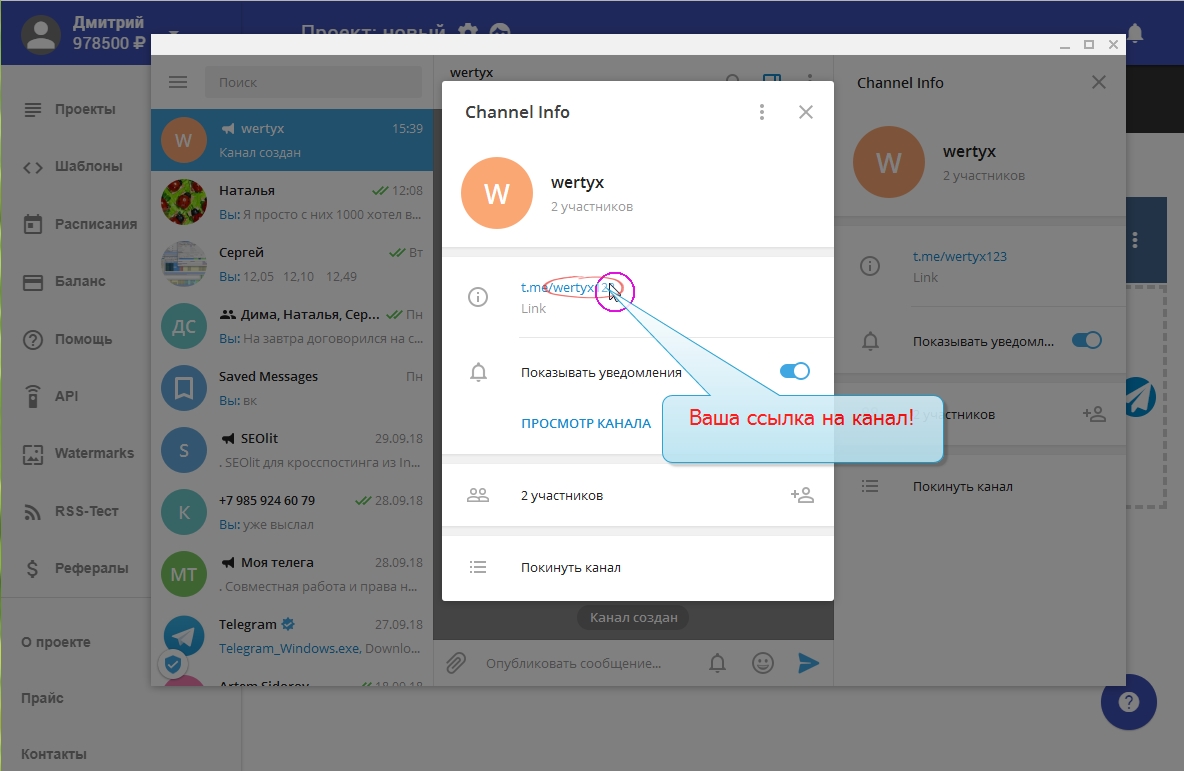Open the Telegram hamburger menu
Image resolution: width=1184 pixels, height=771 pixels.
(x=178, y=83)
